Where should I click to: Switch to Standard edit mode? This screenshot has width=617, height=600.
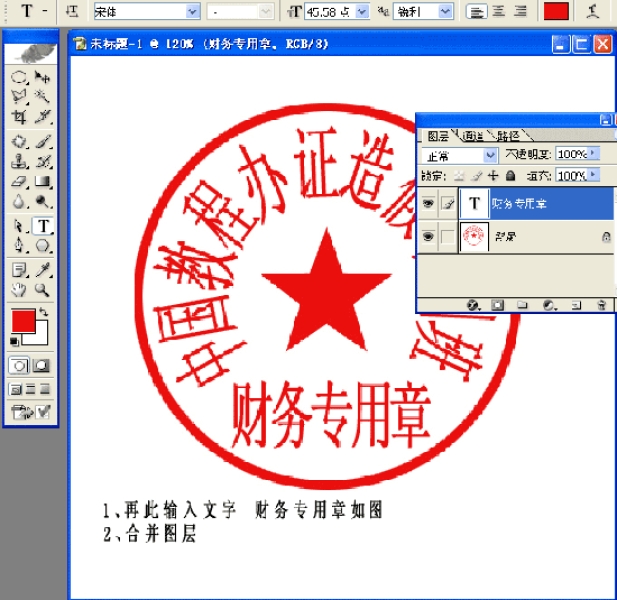coord(18,366)
